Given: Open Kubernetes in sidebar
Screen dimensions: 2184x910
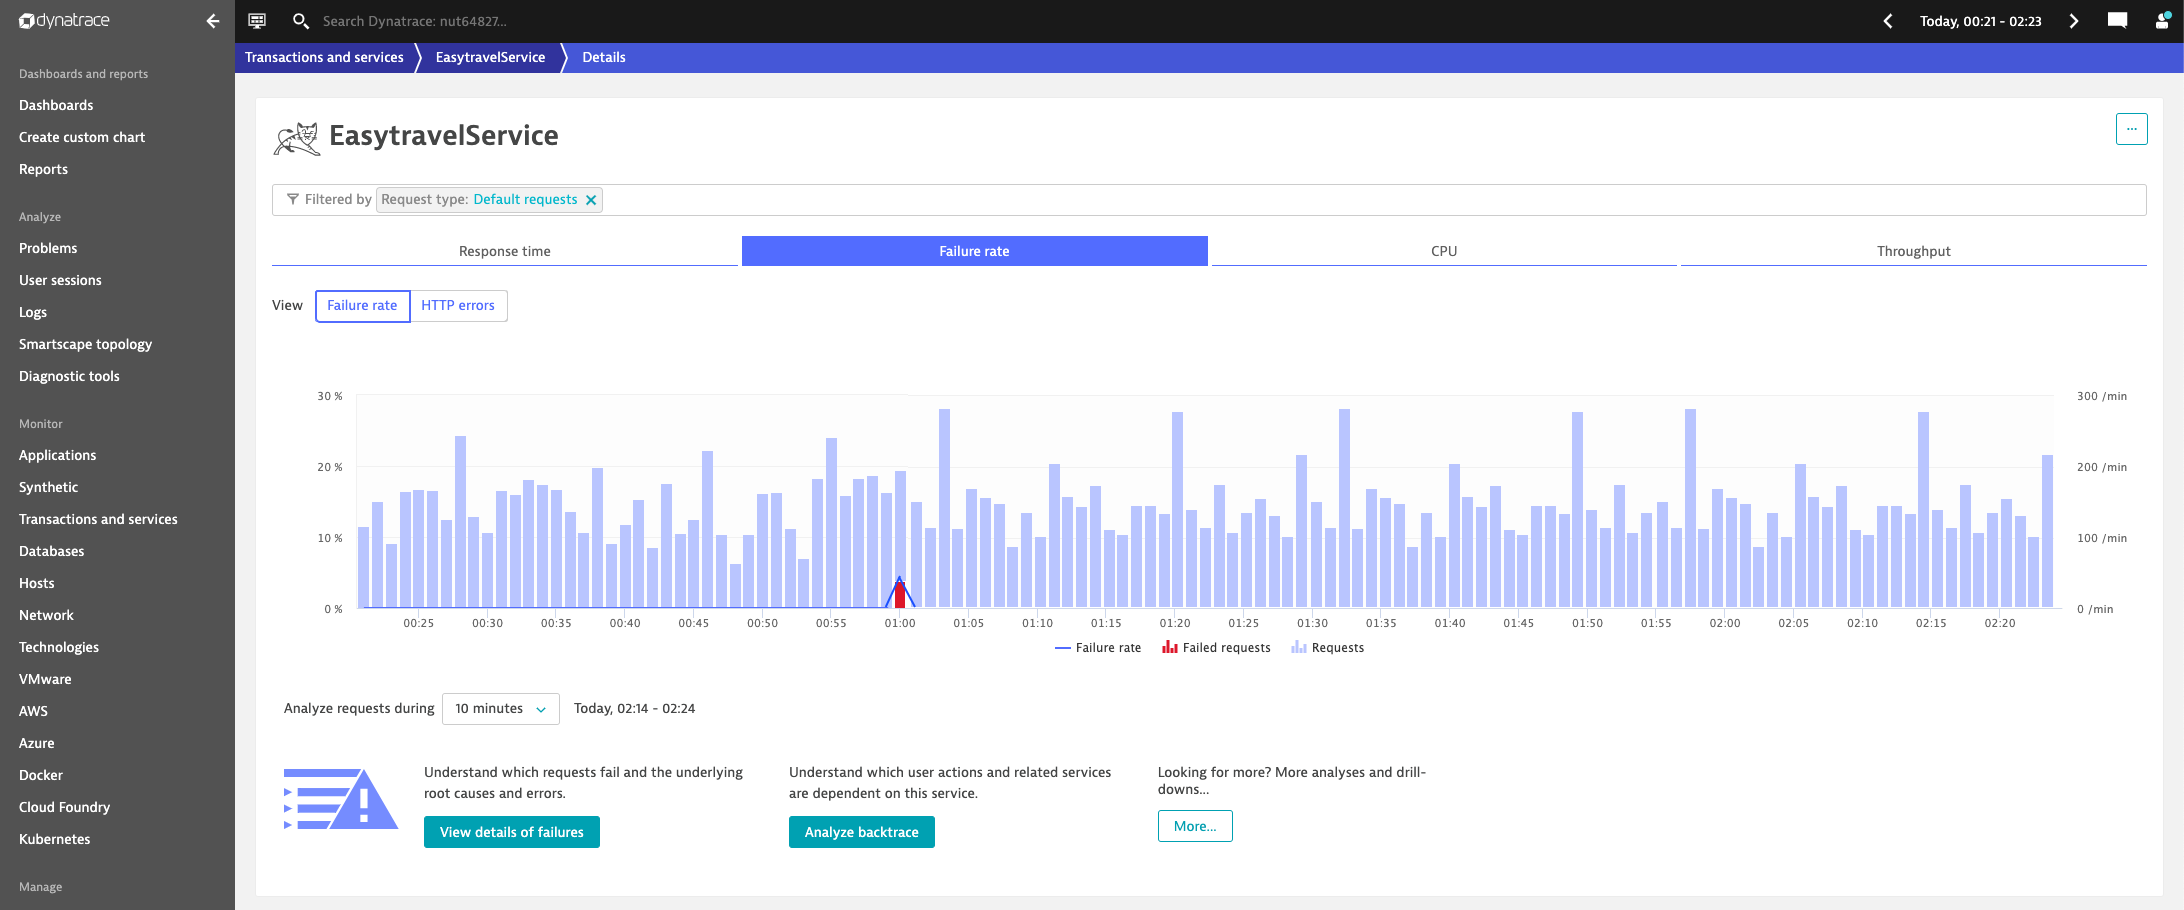Looking at the screenshot, I should pos(54,839).
